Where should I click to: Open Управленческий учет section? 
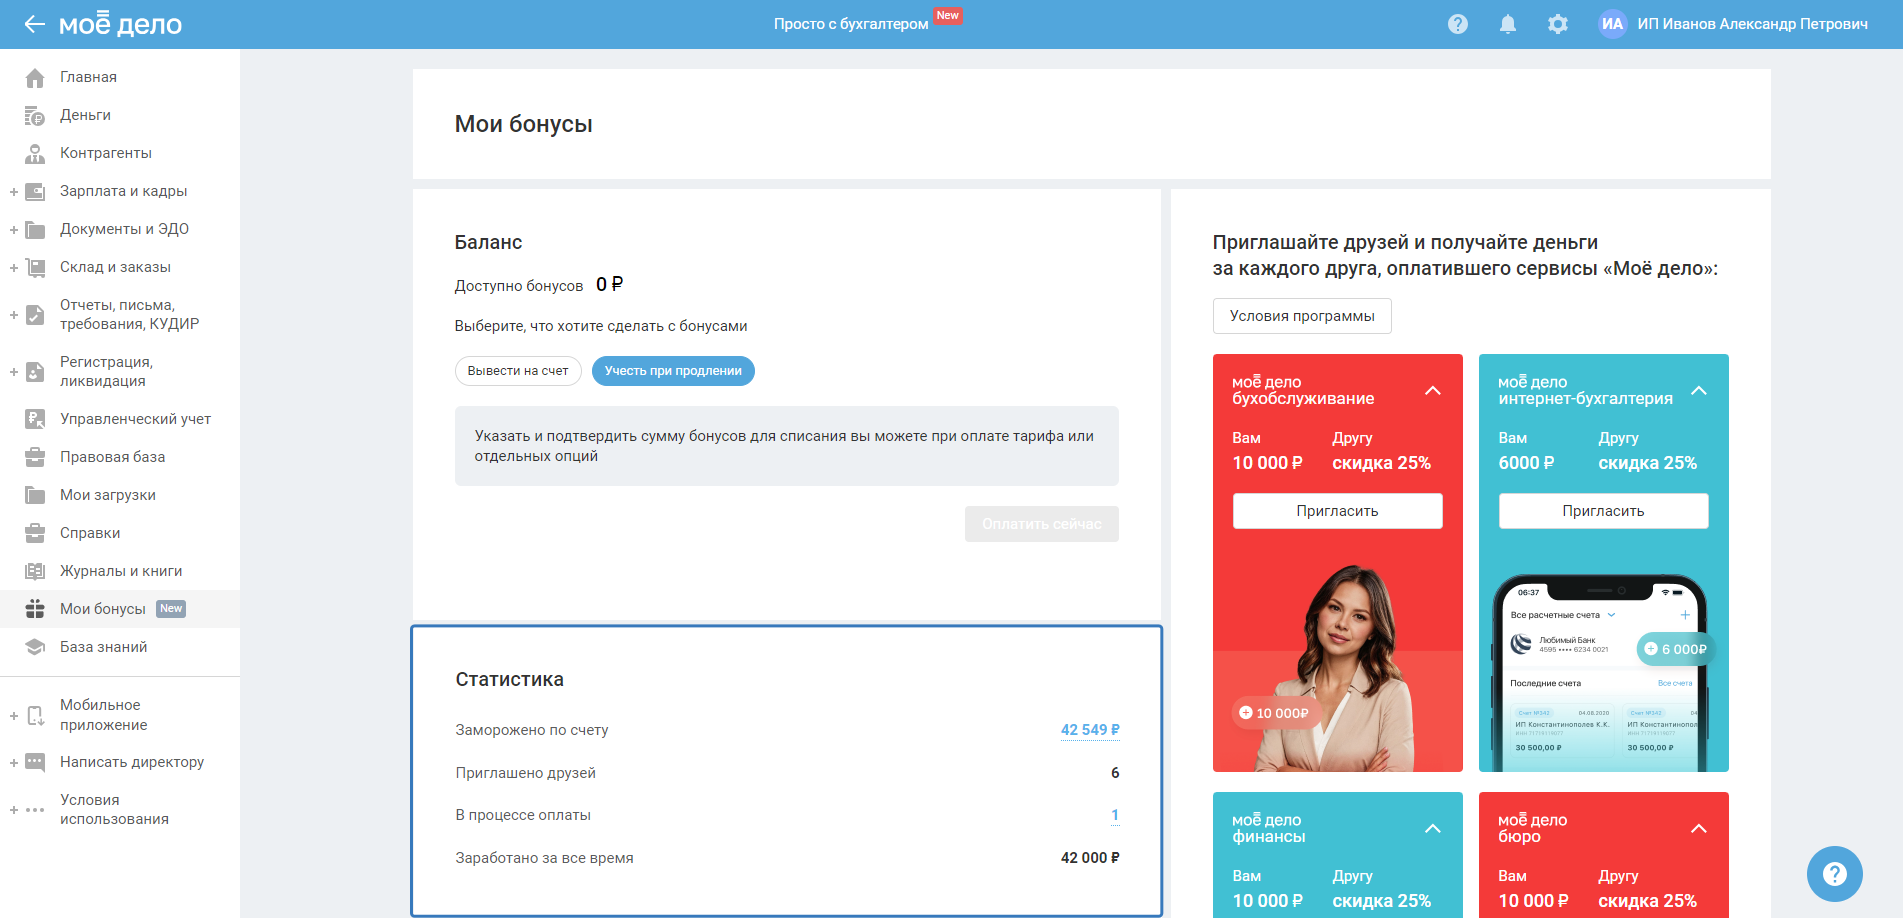click(135, 419)
